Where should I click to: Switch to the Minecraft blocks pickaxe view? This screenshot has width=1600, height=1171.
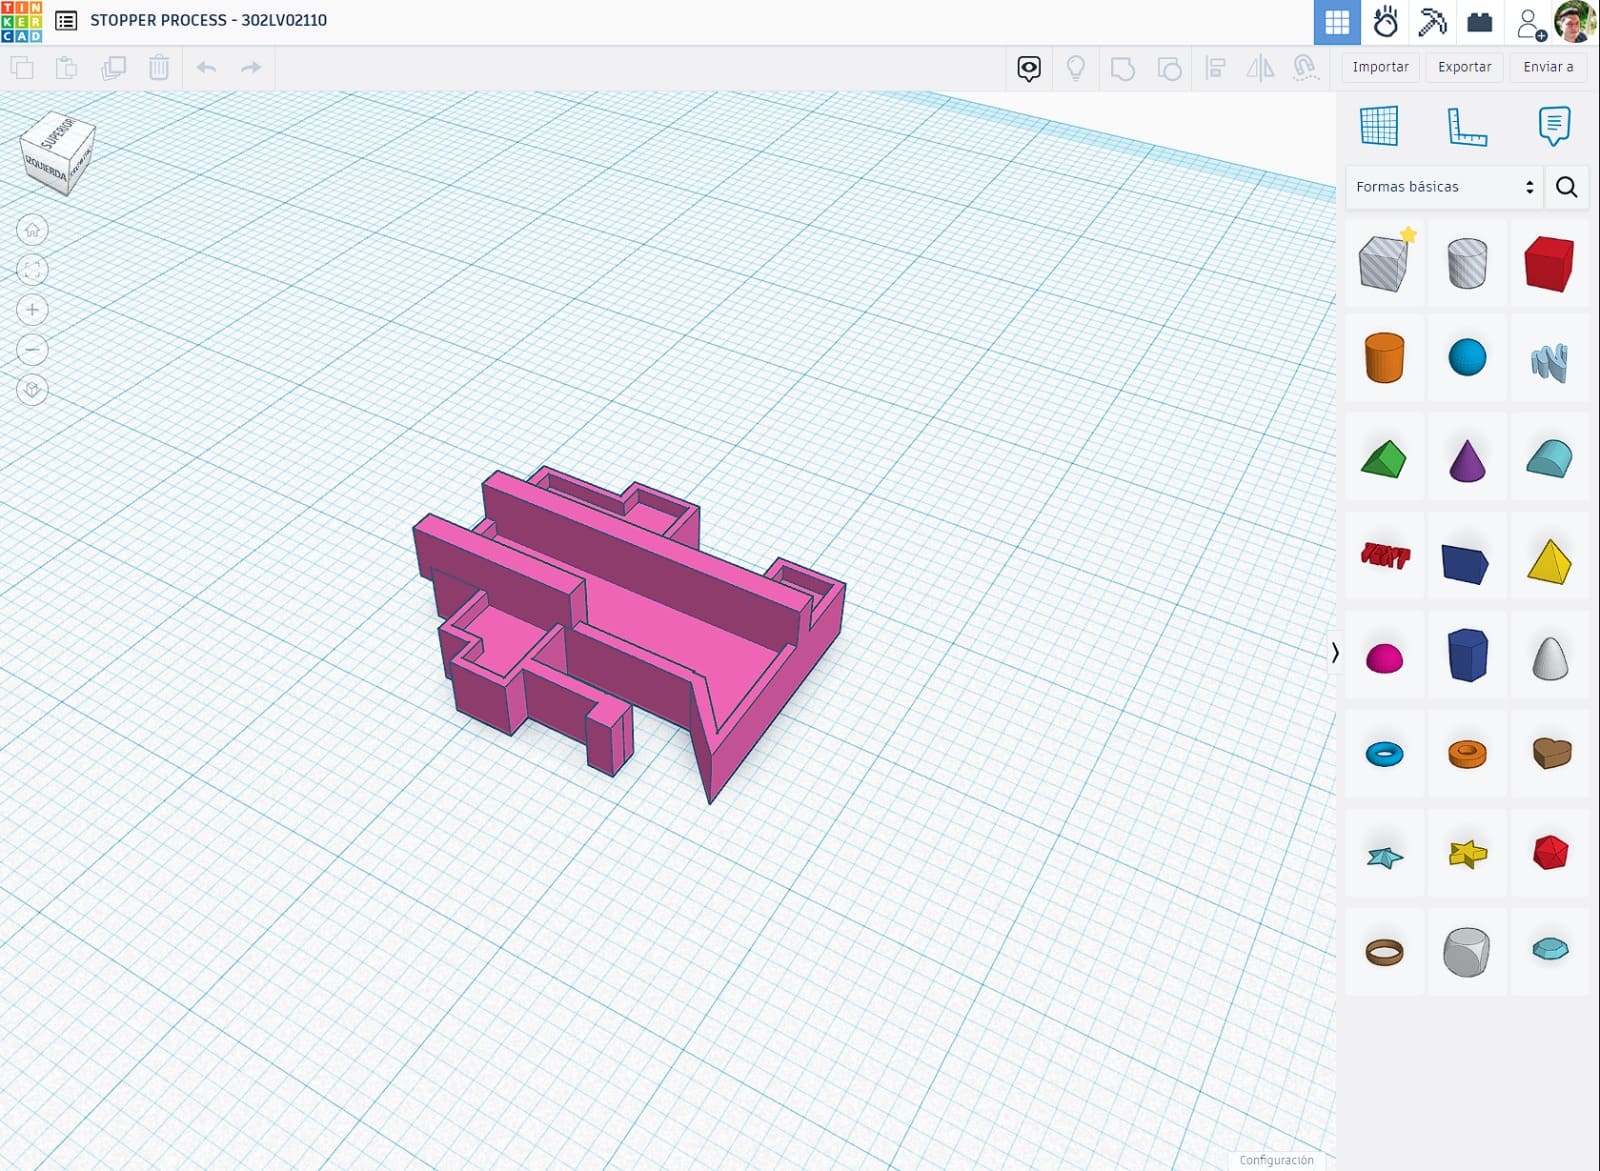click(1432, 21)
